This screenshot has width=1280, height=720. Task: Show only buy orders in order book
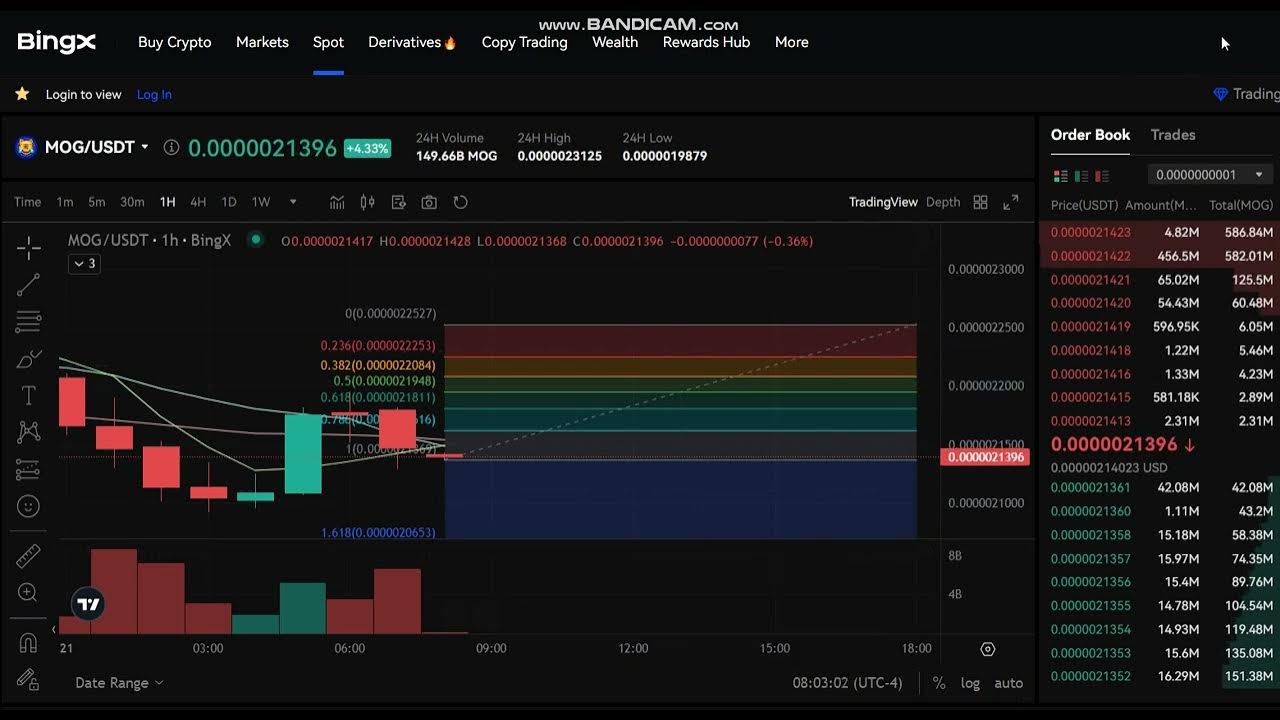1081,176
